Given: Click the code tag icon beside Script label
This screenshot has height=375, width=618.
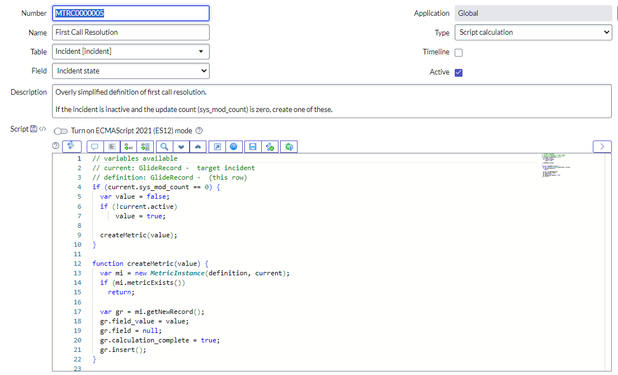Looking at the screenshot, I should click(42, 129).
